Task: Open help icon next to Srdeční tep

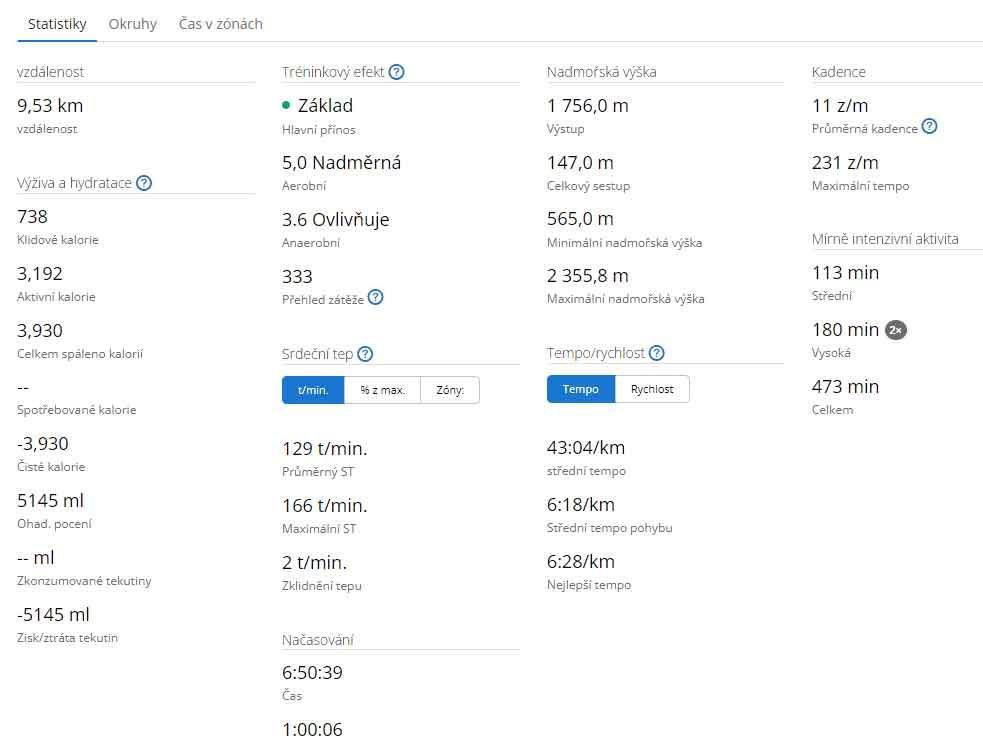Action: pyautogui.click(x=365, y=354)
